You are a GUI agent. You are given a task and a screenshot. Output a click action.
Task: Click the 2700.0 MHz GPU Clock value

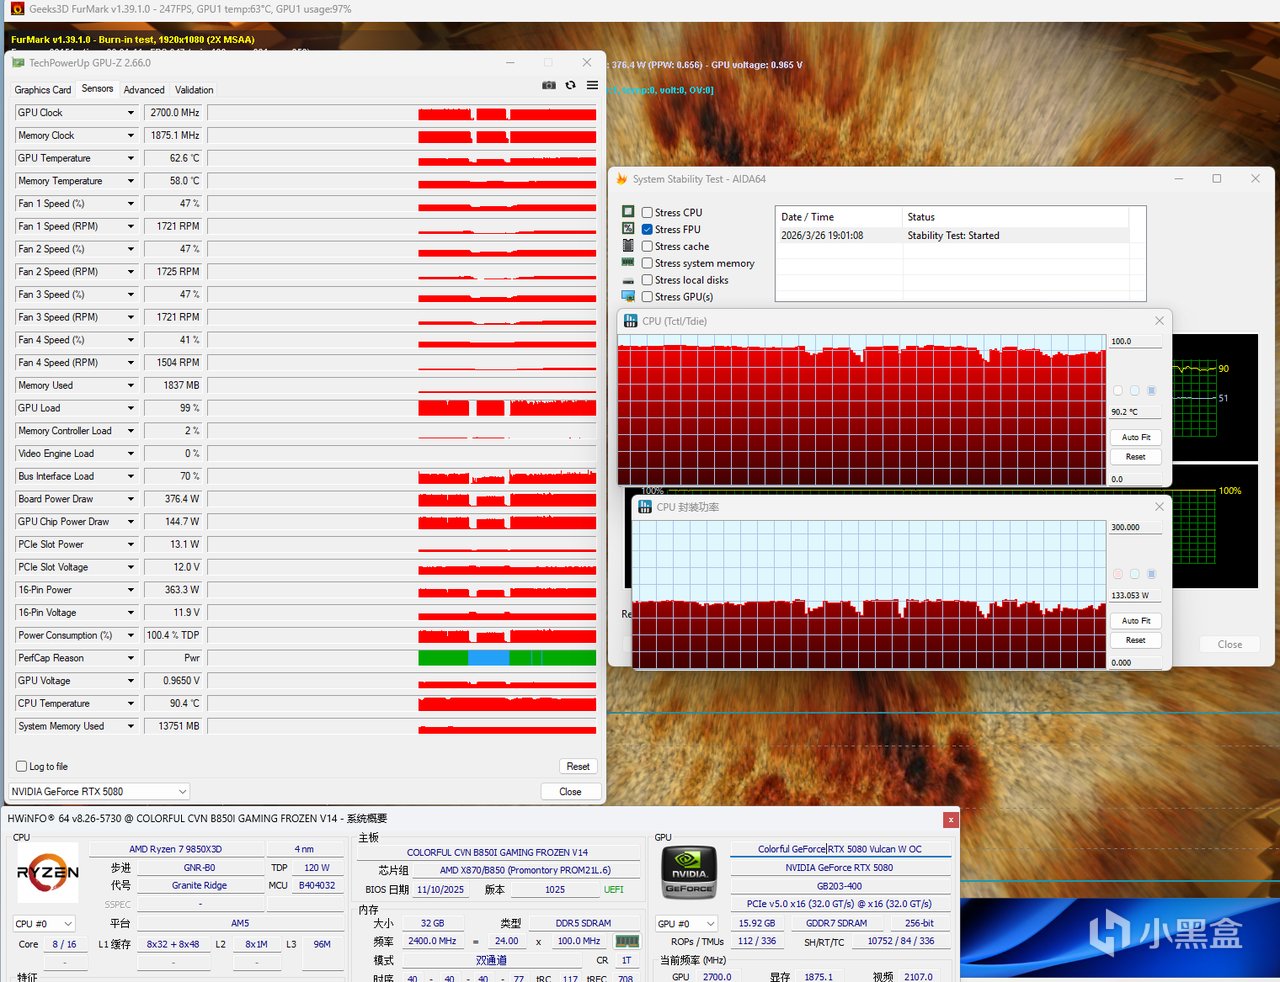(173, 113)
